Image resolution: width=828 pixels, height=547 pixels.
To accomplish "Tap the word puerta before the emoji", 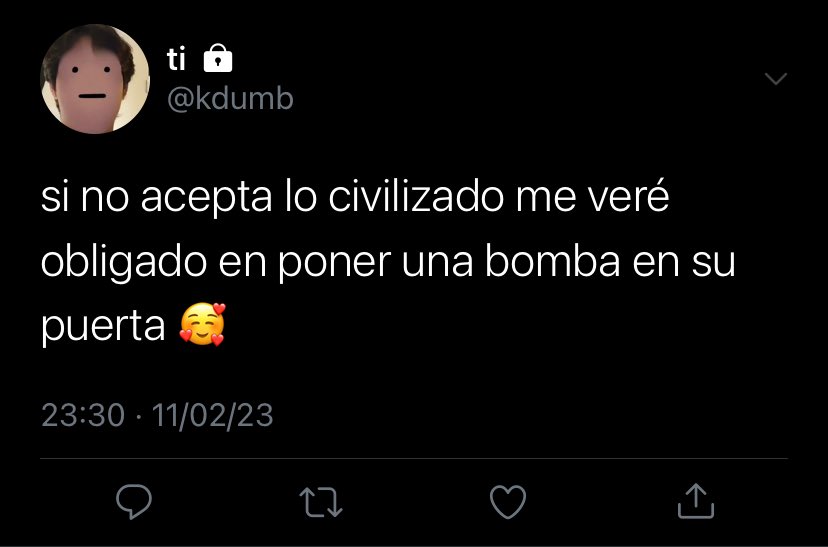I will pyautogui.click(x=103, y=327).
